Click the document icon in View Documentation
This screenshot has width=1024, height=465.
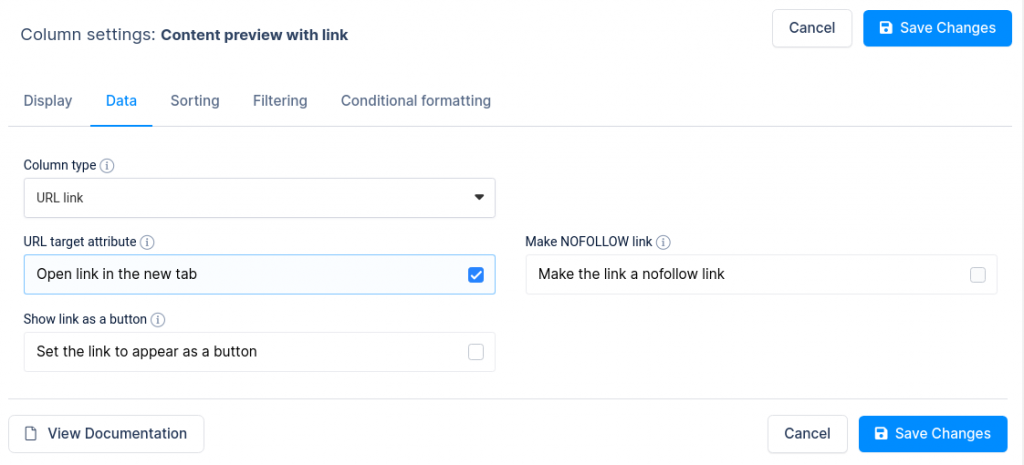[x=31, y=434]
